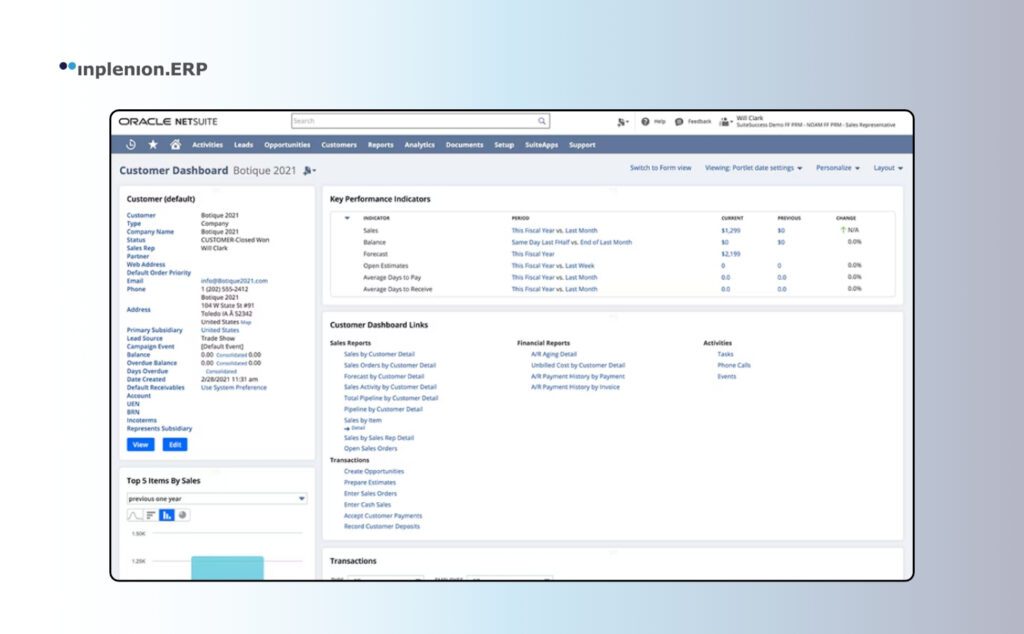Open the Tasks activities link
This screenshot has width=1024, height=634.
click(726, 354)
